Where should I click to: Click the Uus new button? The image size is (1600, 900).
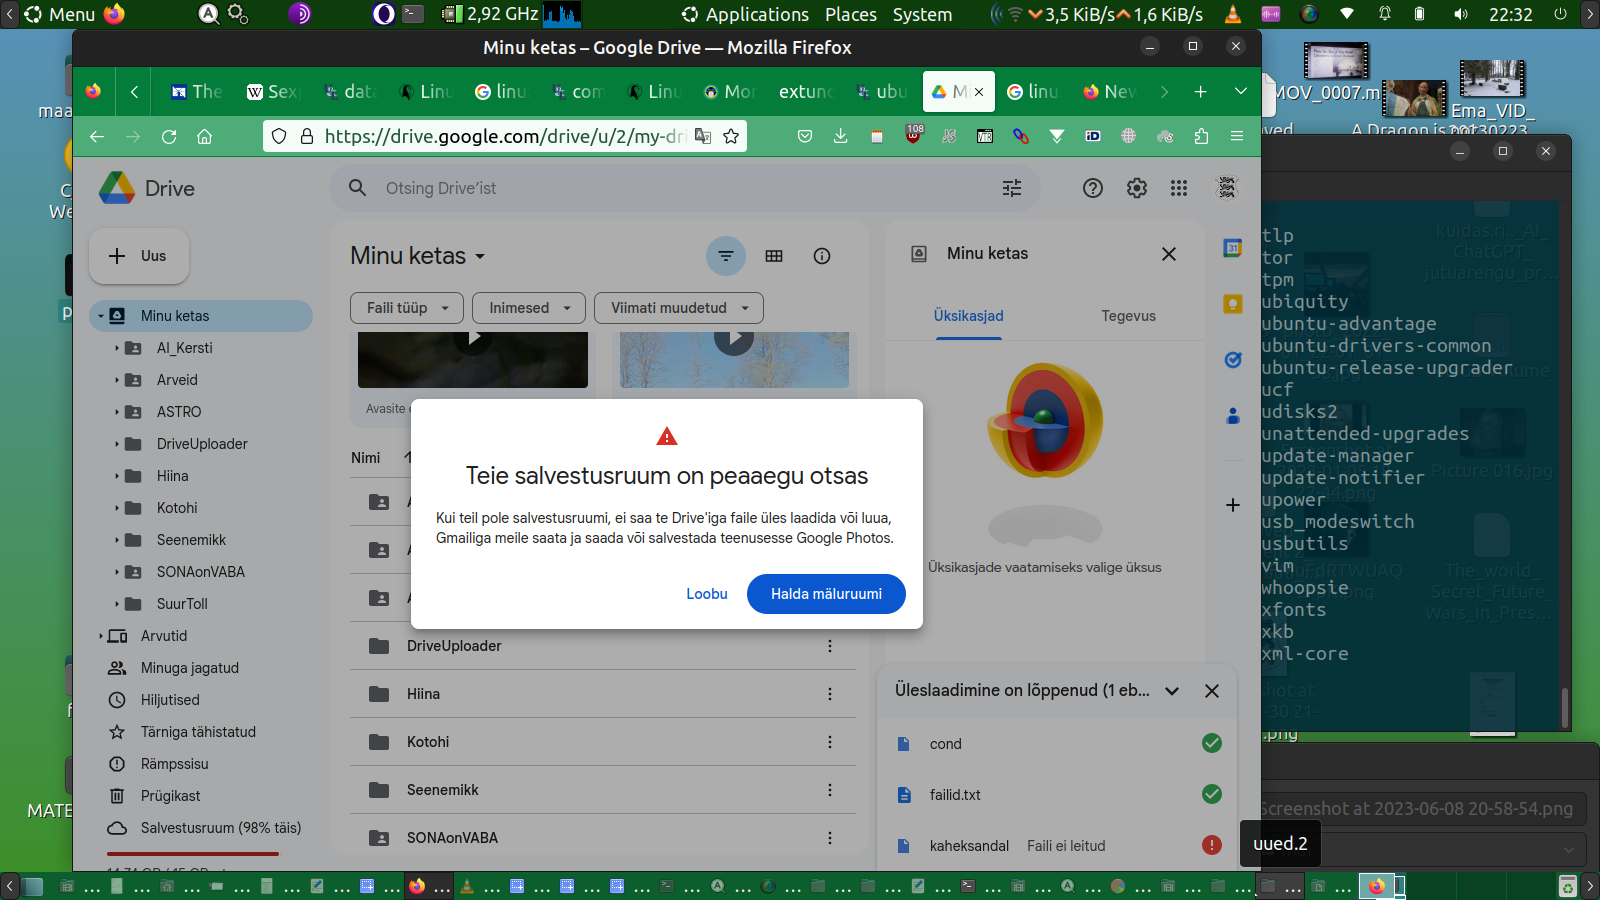pos(139,256)
